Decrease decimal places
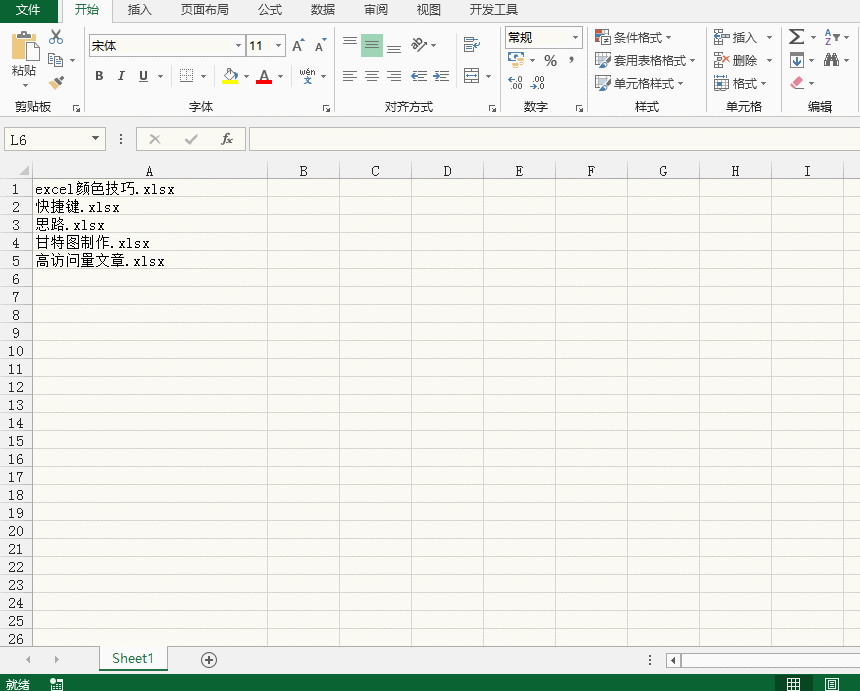 click(538, 83)
